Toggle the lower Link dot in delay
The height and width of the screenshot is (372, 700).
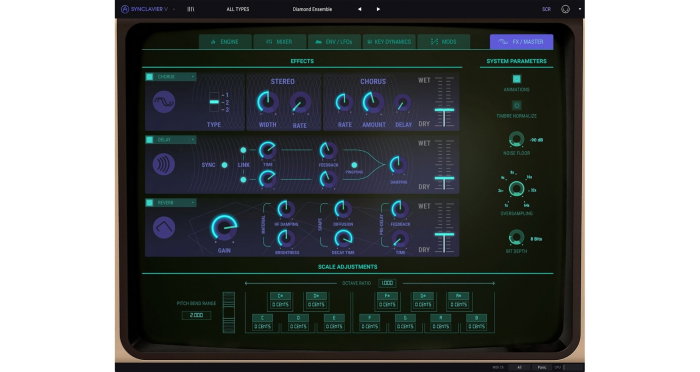click(x=243, y=180)
